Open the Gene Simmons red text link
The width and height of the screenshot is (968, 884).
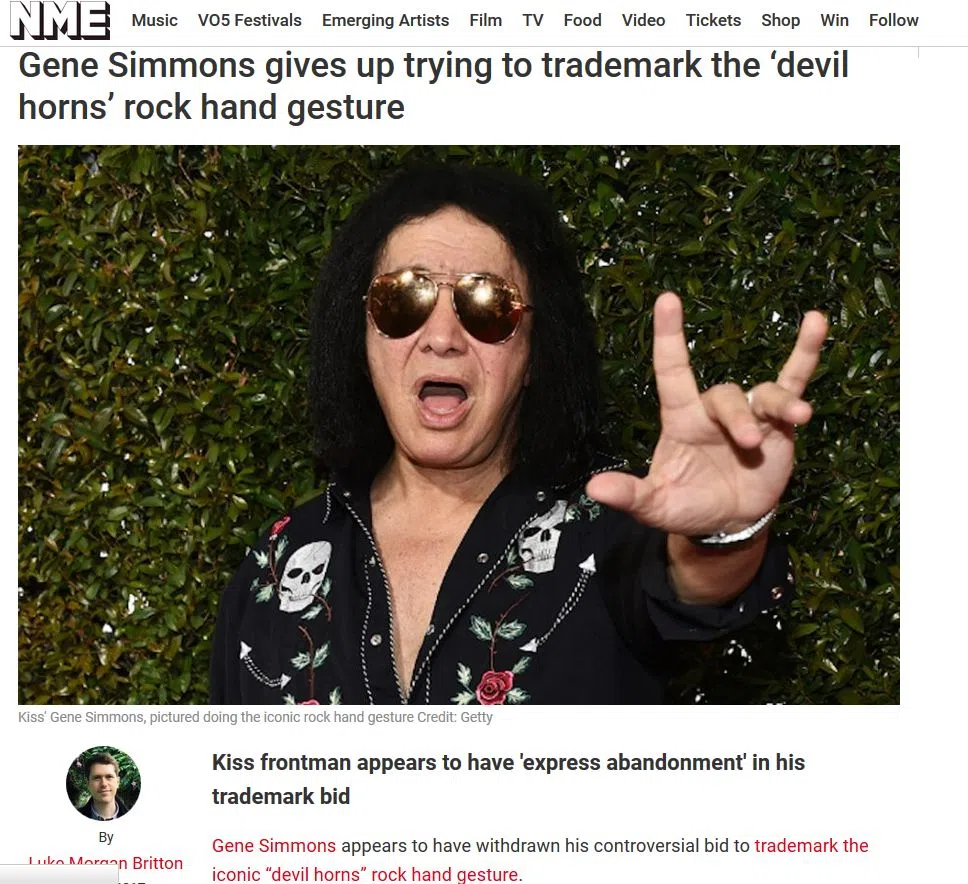click(273, 845)
